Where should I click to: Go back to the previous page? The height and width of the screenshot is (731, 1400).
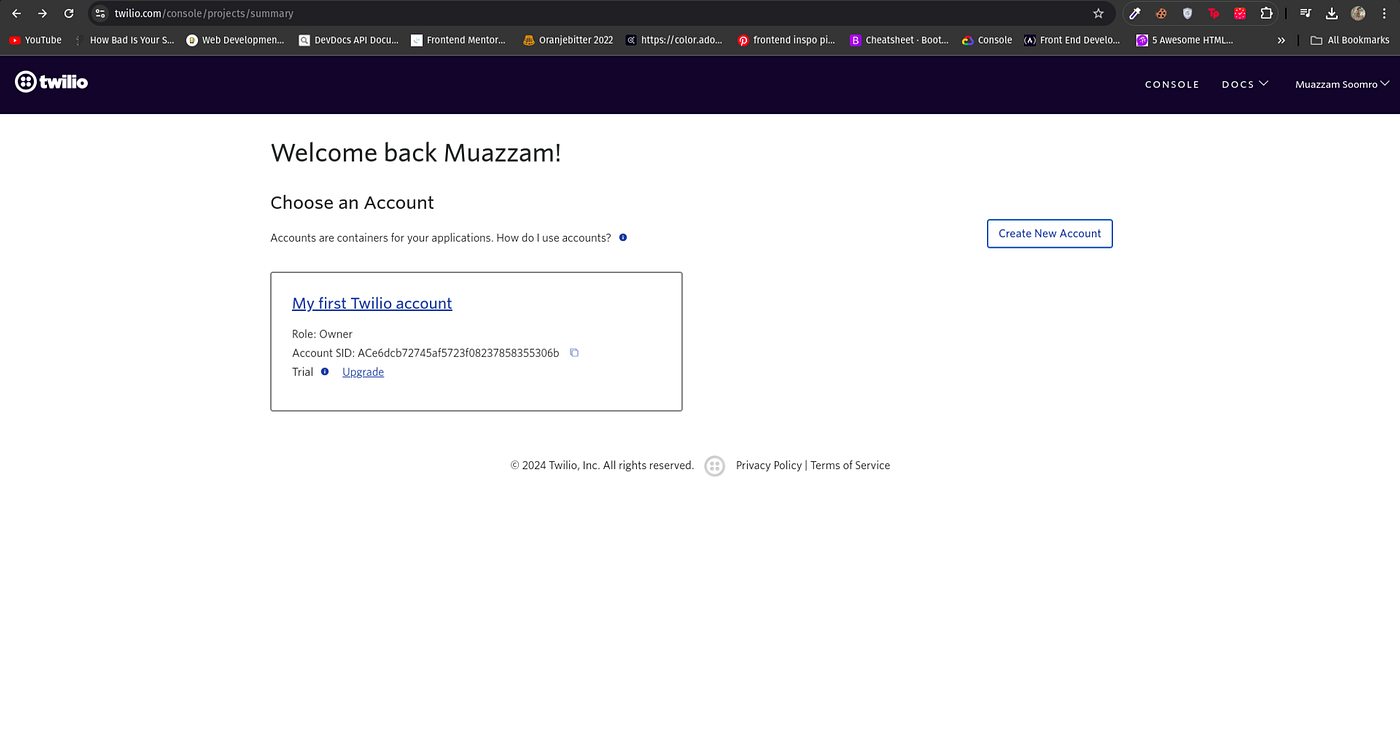[16, 13]
